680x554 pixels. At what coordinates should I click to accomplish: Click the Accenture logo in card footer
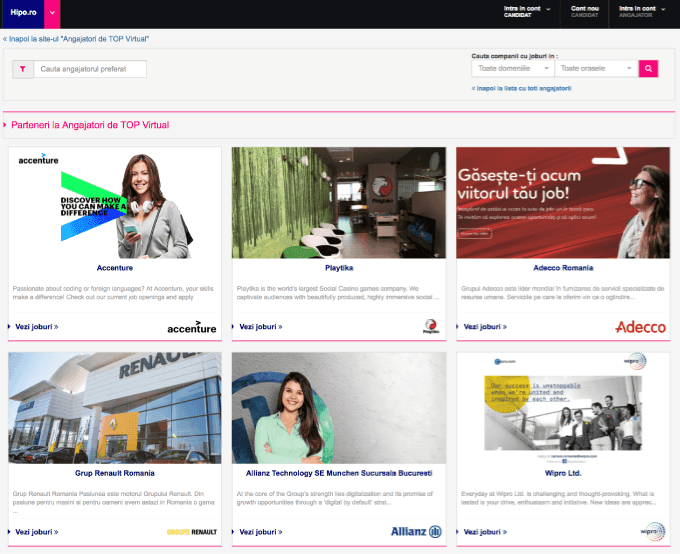click(x=192, y=328)
